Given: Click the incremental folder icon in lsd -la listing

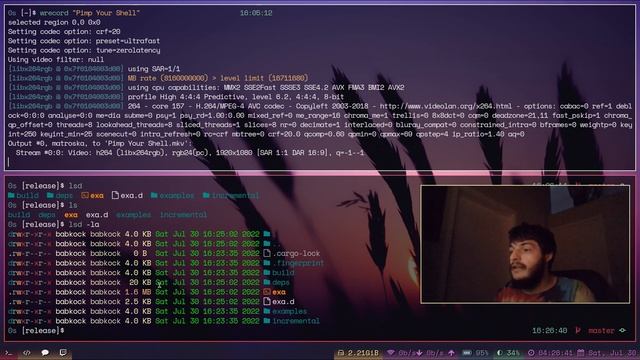Looking at the screenshot, I should [267, 321].
